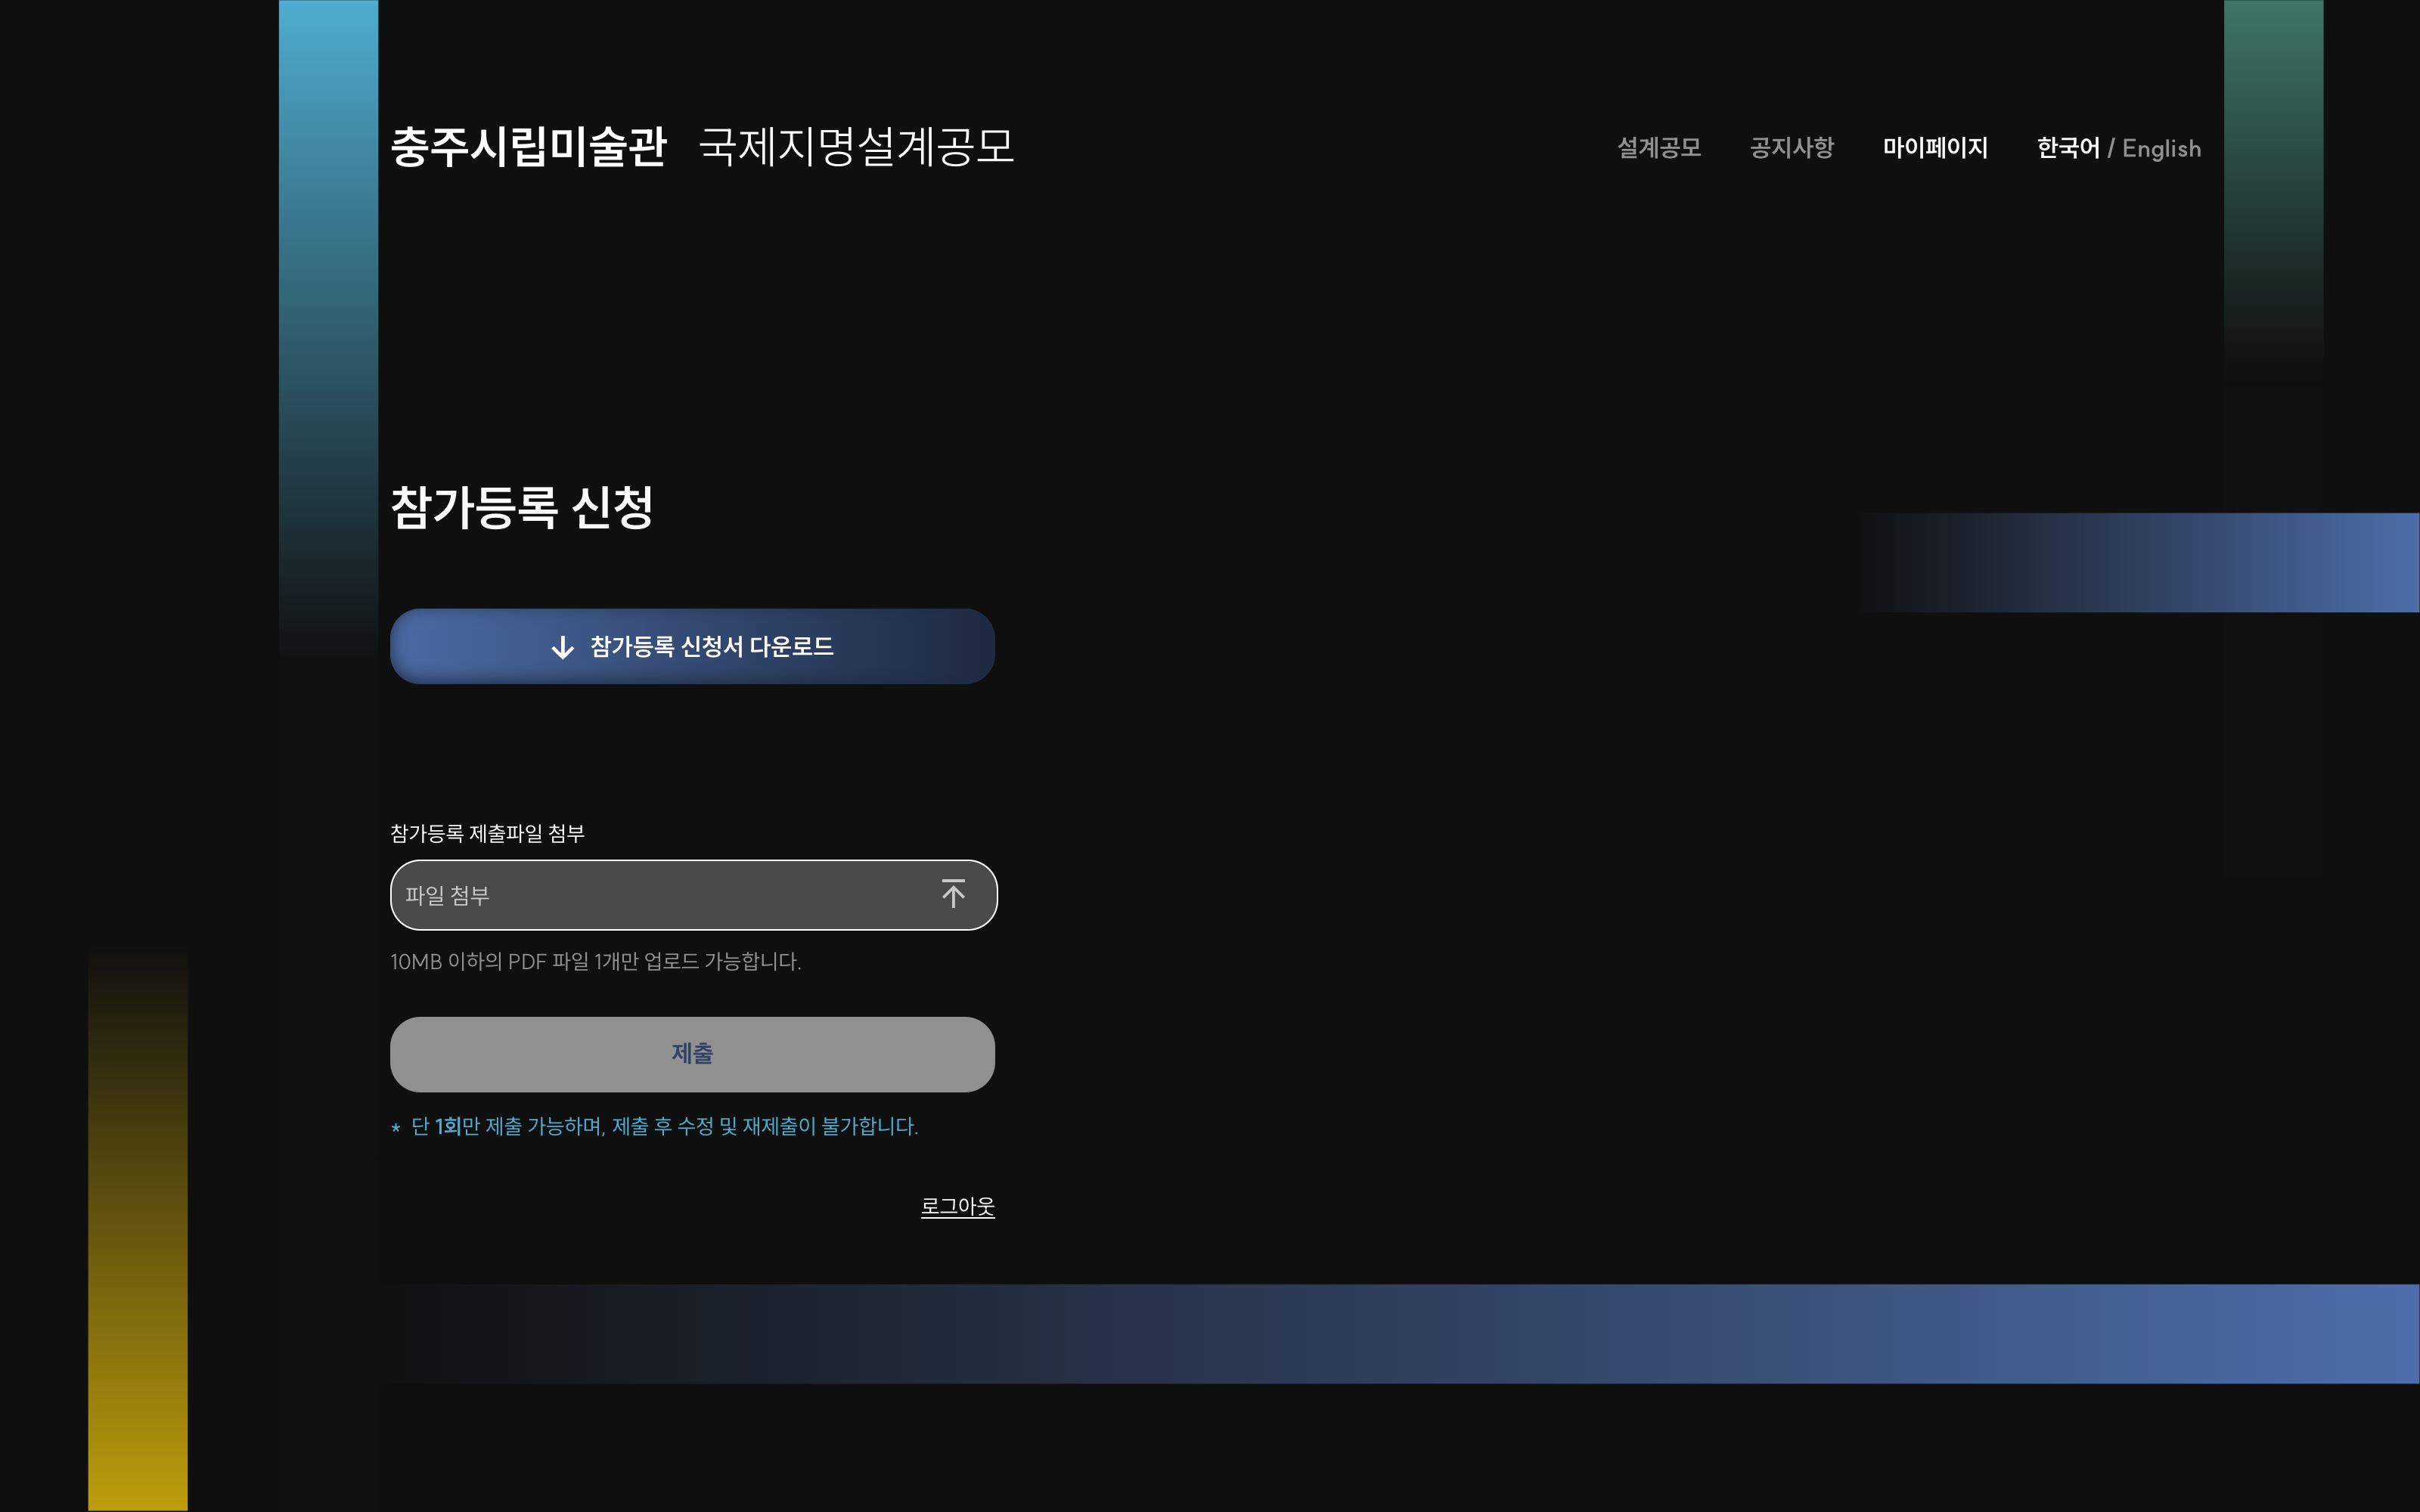Click the upload arrow icon in file field
The height and width of the screenshot is (1512, 2420).
pos(953,894)
